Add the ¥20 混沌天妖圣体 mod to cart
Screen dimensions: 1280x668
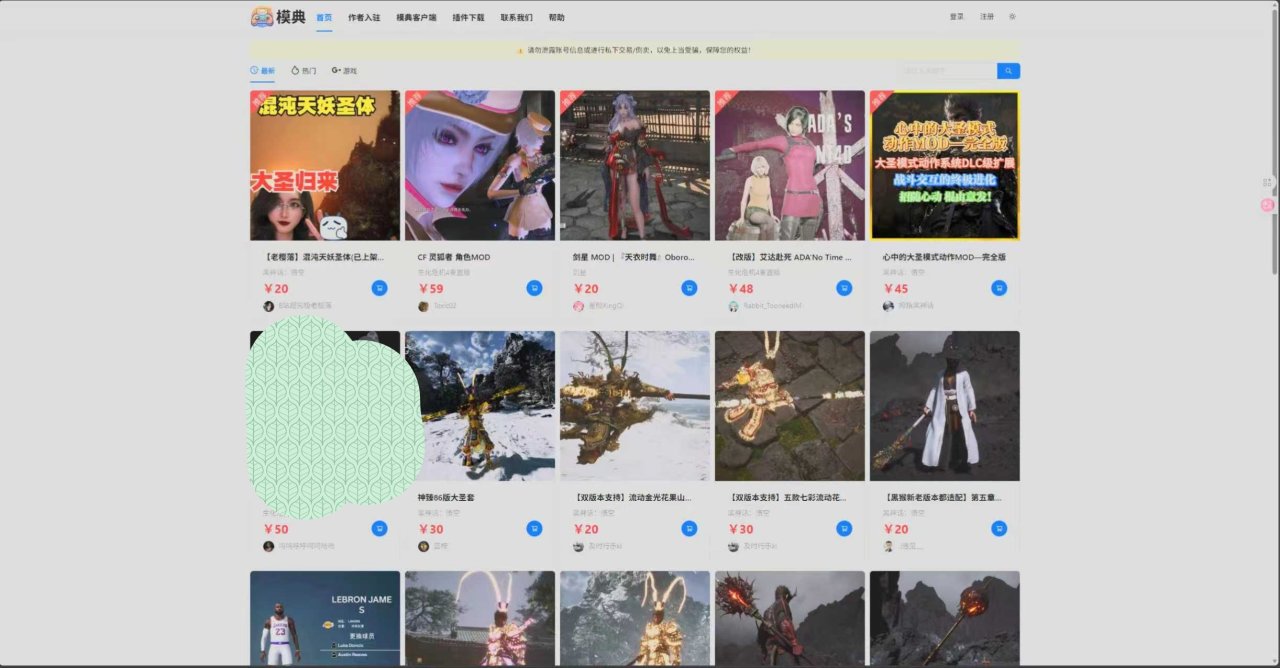click(x=379, y=288)
